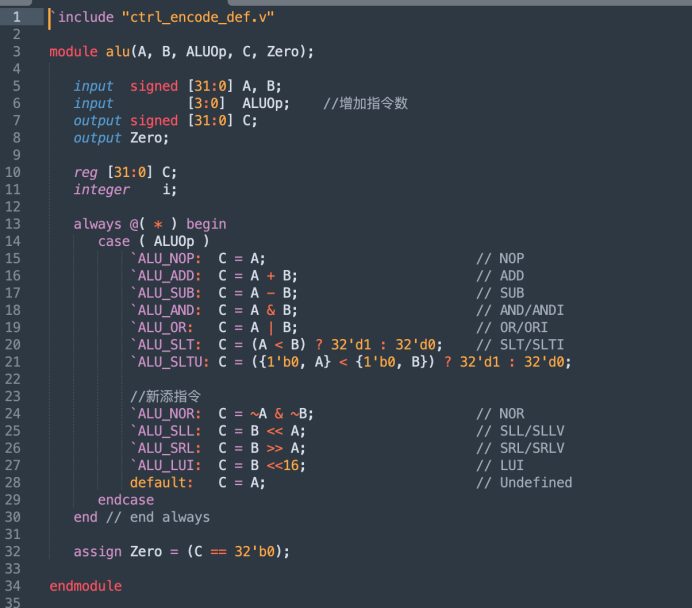This screenshot has height=608, width=692.
Task: Click the `ALU_SLTU case label
Action: [170, 362]
